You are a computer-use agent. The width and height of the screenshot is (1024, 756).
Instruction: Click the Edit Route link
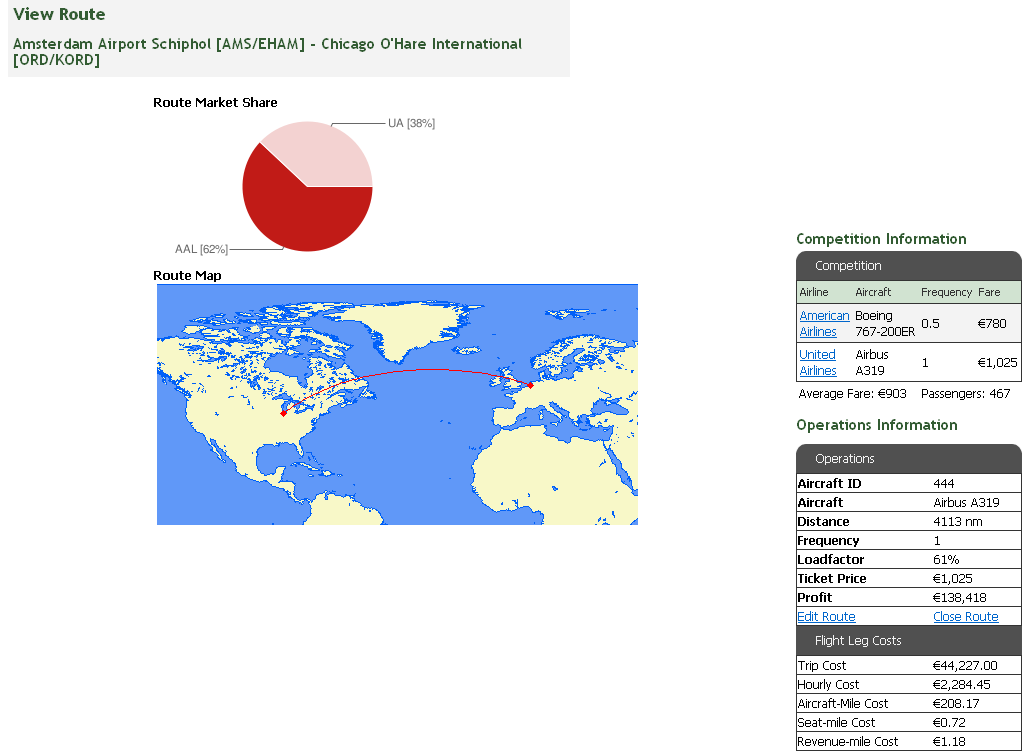pyautogui.click(x=826, y=617)
